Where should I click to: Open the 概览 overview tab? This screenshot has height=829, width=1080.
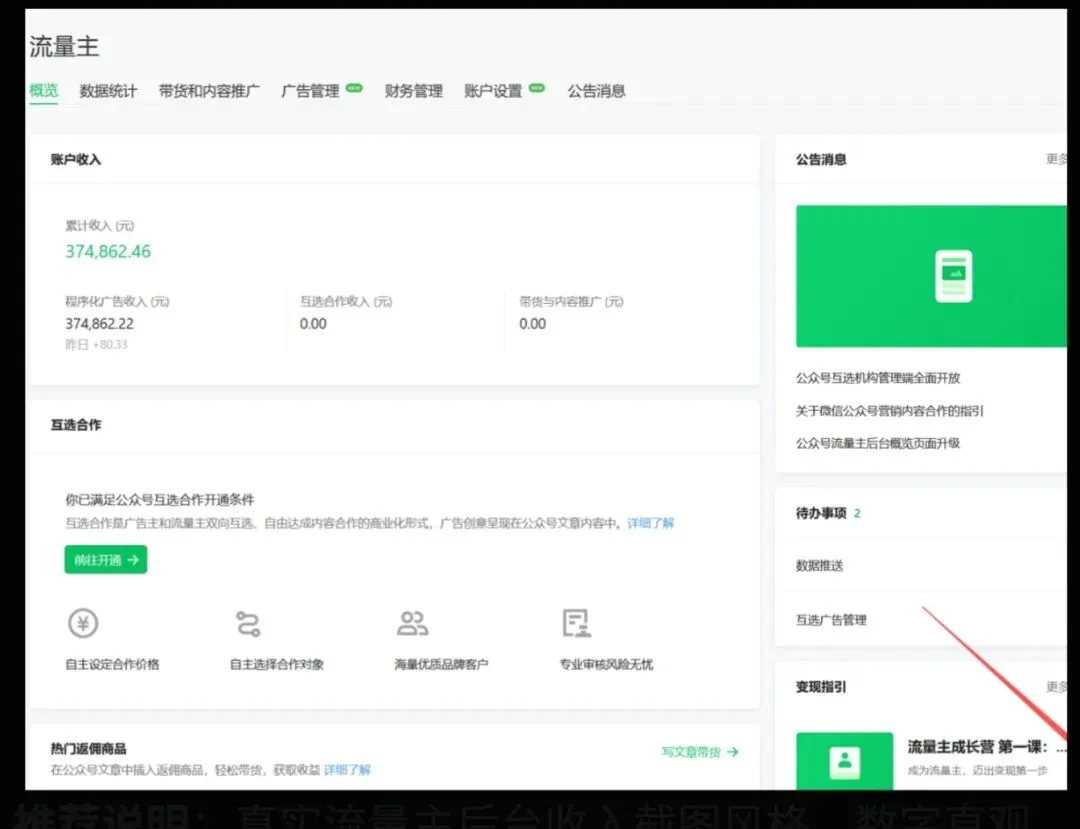(43, 90)
